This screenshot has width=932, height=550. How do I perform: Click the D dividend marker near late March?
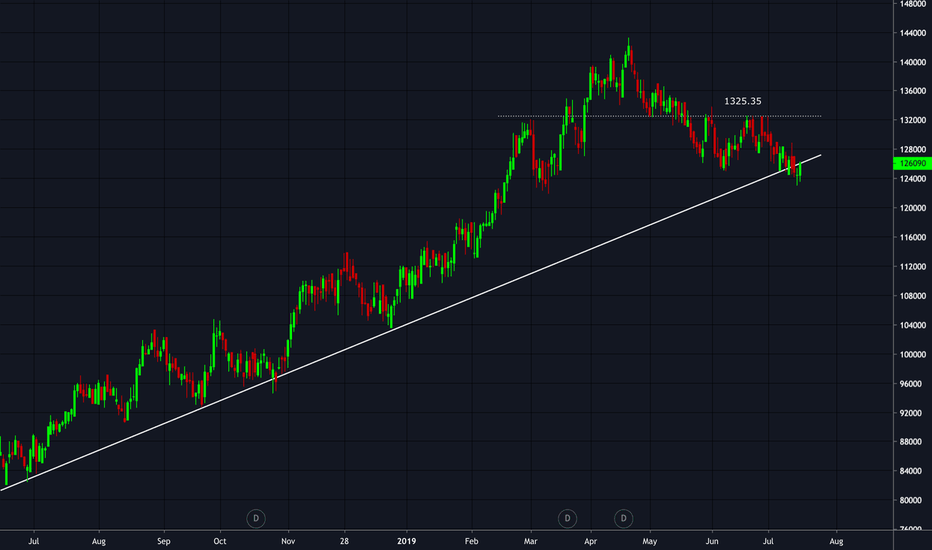click(567, 518)
